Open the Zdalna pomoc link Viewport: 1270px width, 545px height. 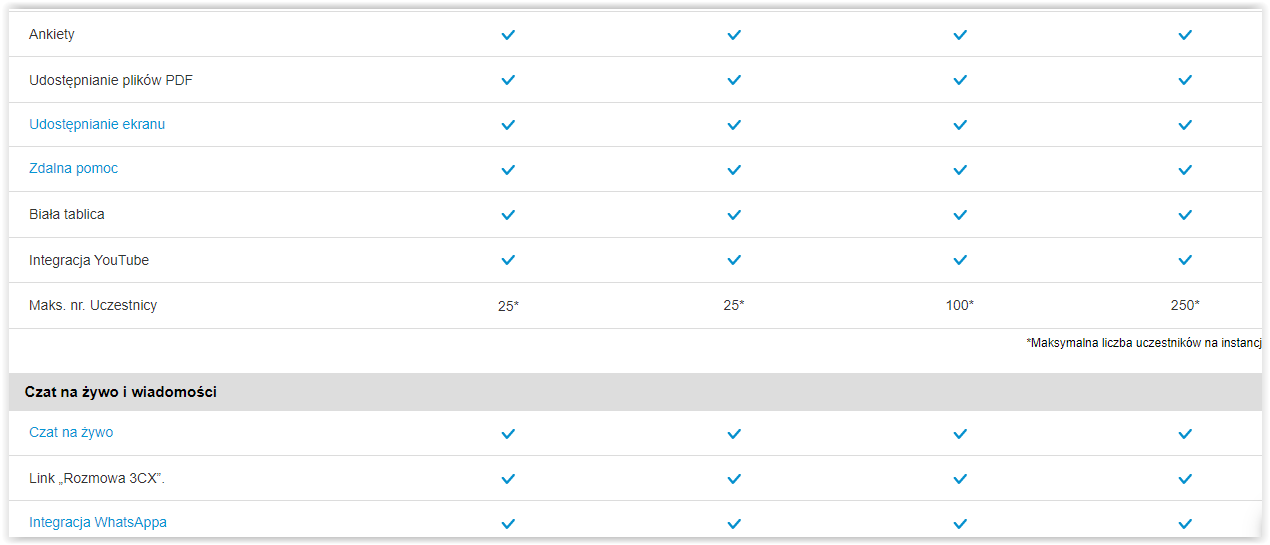73,168
